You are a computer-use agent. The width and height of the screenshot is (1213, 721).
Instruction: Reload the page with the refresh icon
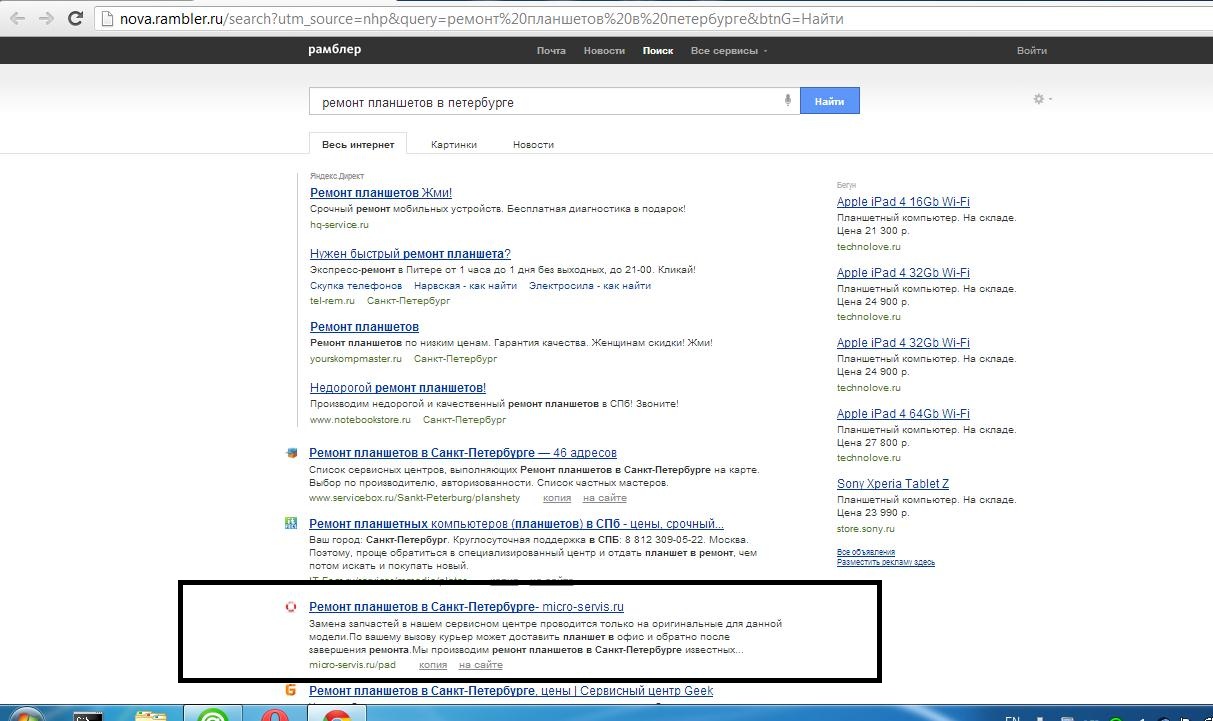pos(76,19)
